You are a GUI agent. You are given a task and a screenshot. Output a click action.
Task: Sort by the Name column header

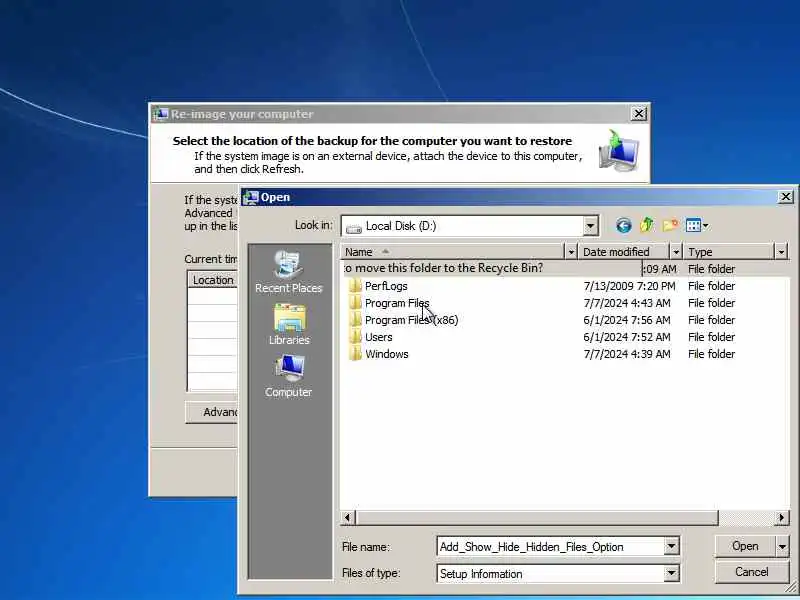point(453,252)
